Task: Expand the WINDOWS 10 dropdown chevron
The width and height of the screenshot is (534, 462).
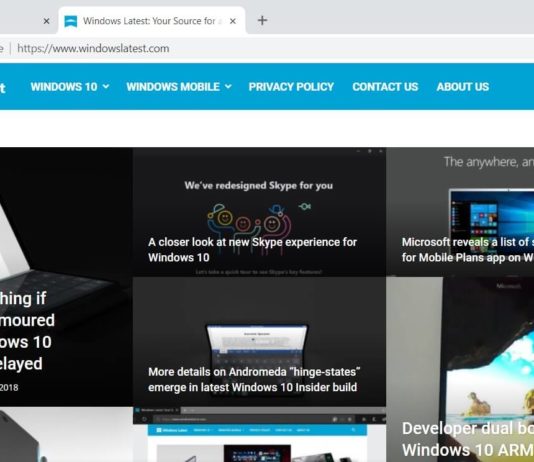Action: (x=106, y=86)
